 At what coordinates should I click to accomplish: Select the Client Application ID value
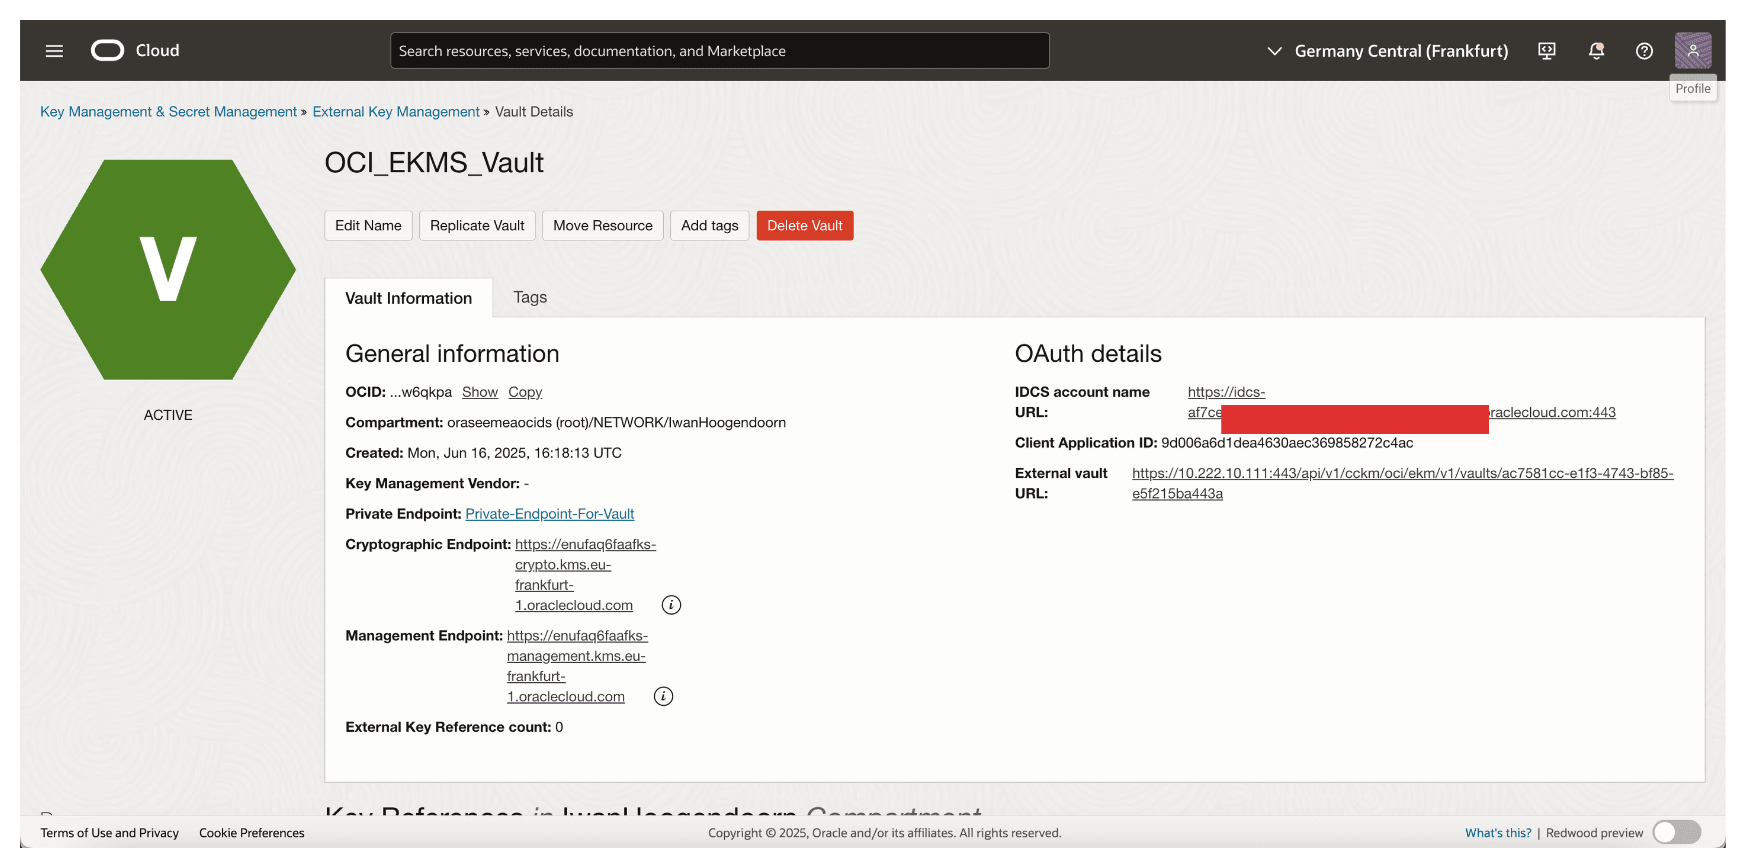[x=1287, y=443]
